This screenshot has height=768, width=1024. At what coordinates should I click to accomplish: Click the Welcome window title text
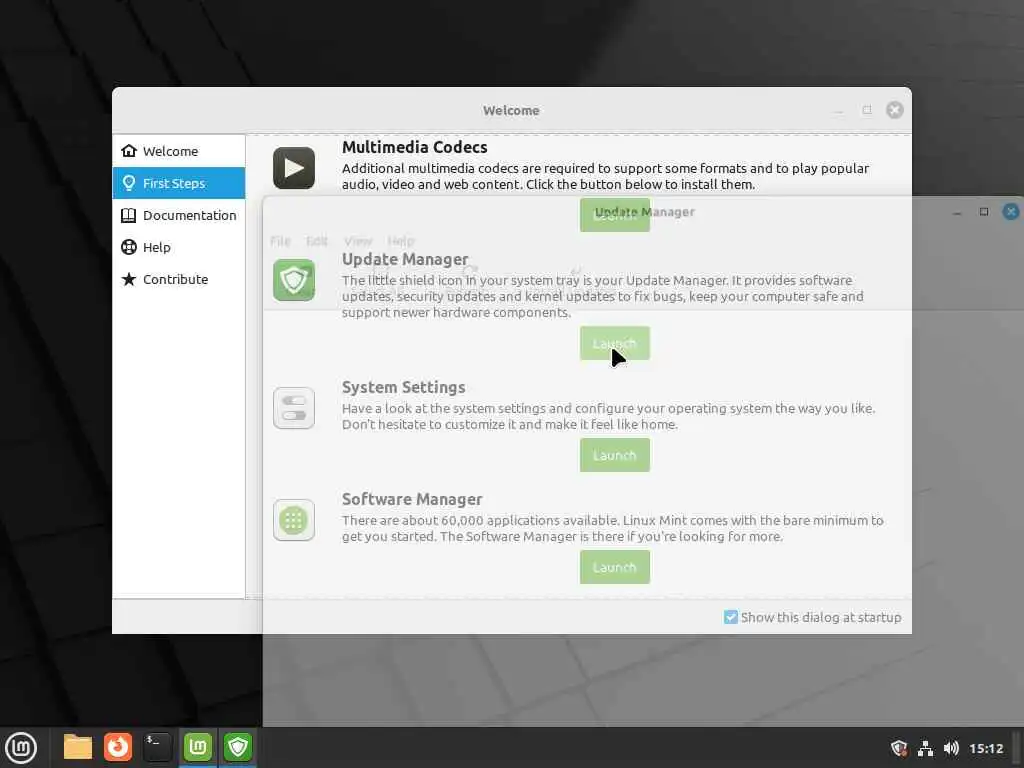coord(511,110)
